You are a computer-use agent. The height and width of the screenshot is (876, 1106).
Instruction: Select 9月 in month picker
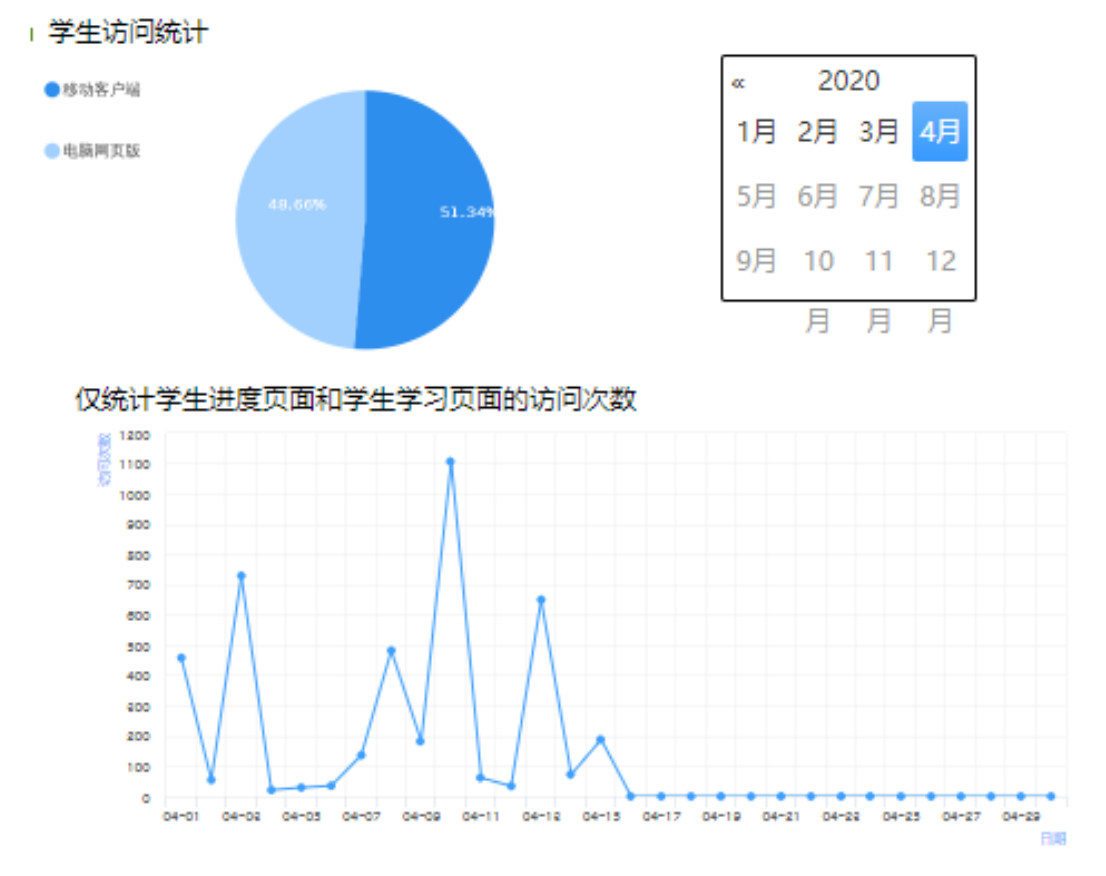coord(757,261)
